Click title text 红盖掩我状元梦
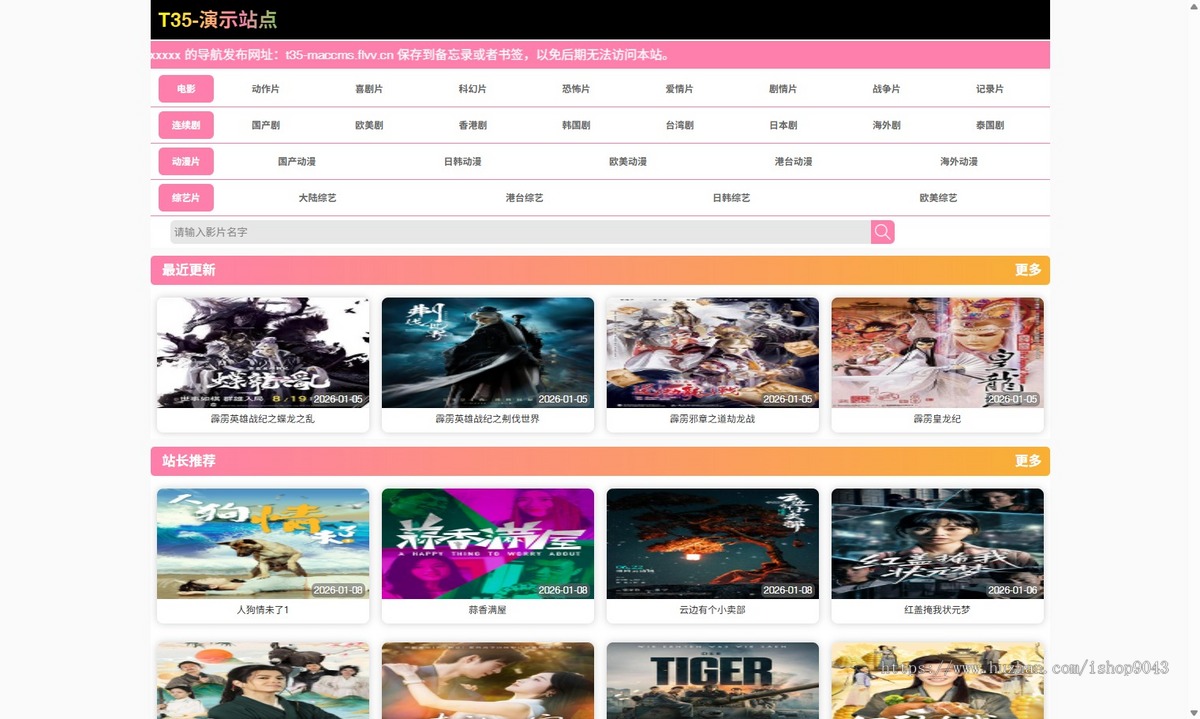 tap(938, 610)
